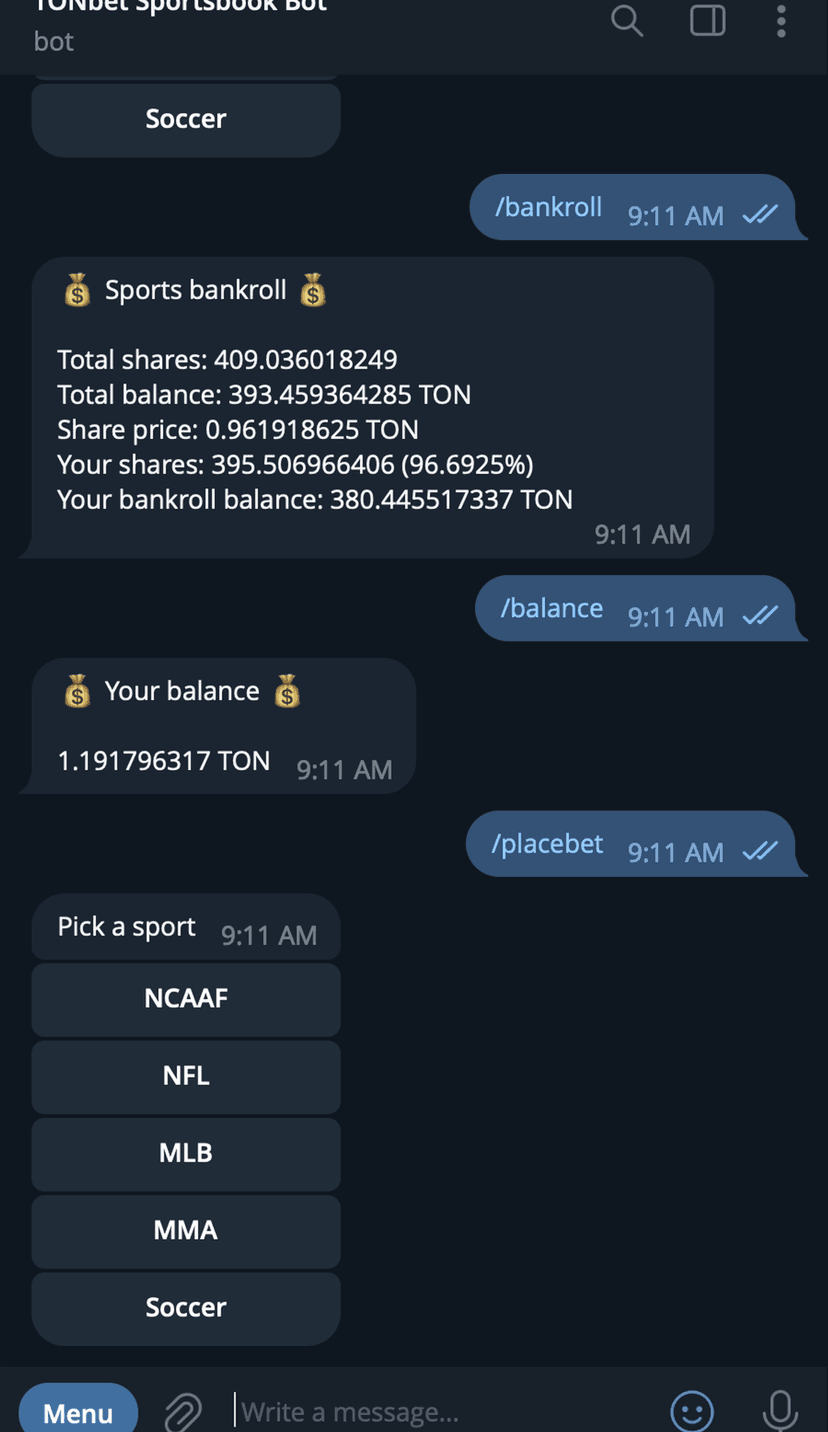Click the microphone voice message icon

(780, 1411)
